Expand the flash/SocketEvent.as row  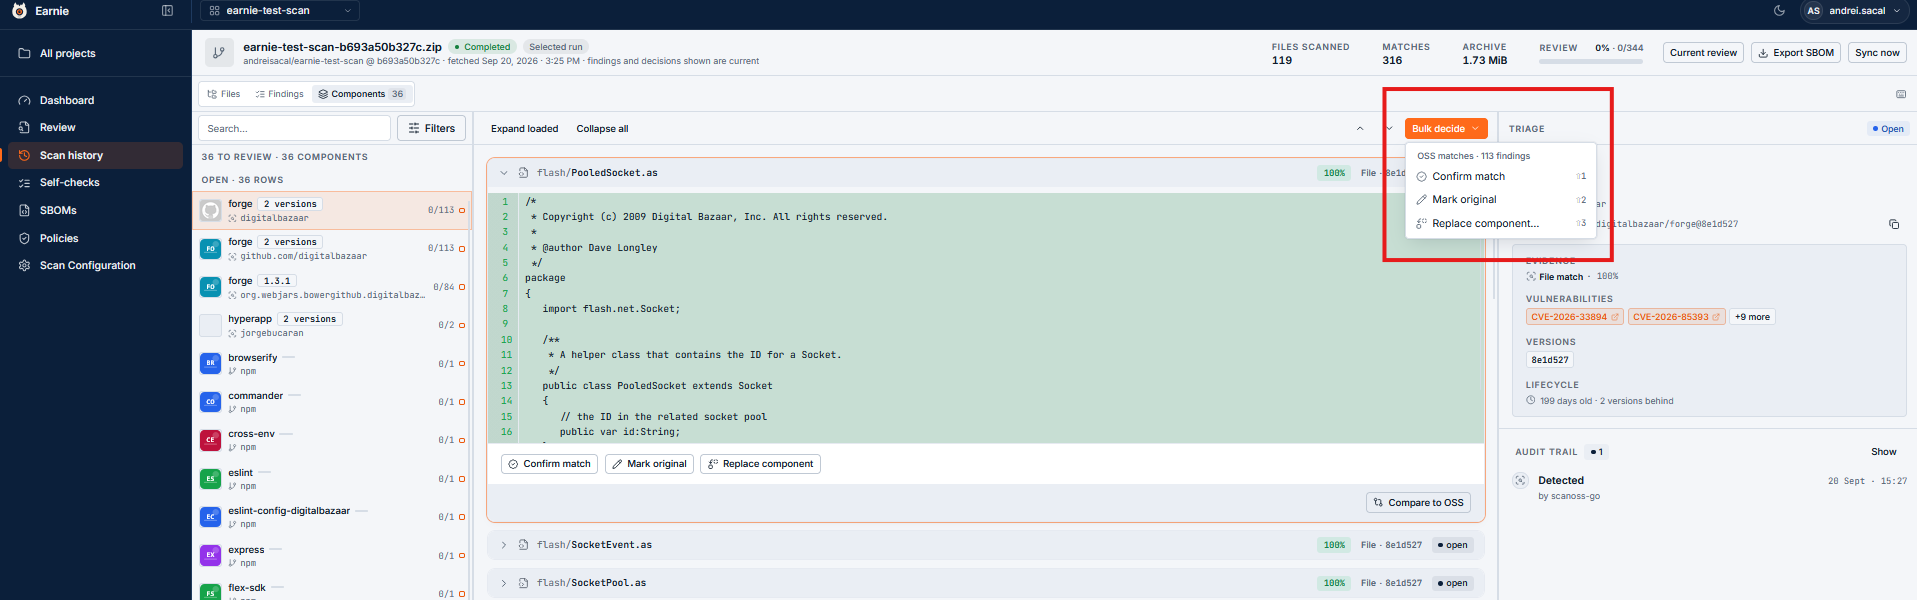[504, 545]
